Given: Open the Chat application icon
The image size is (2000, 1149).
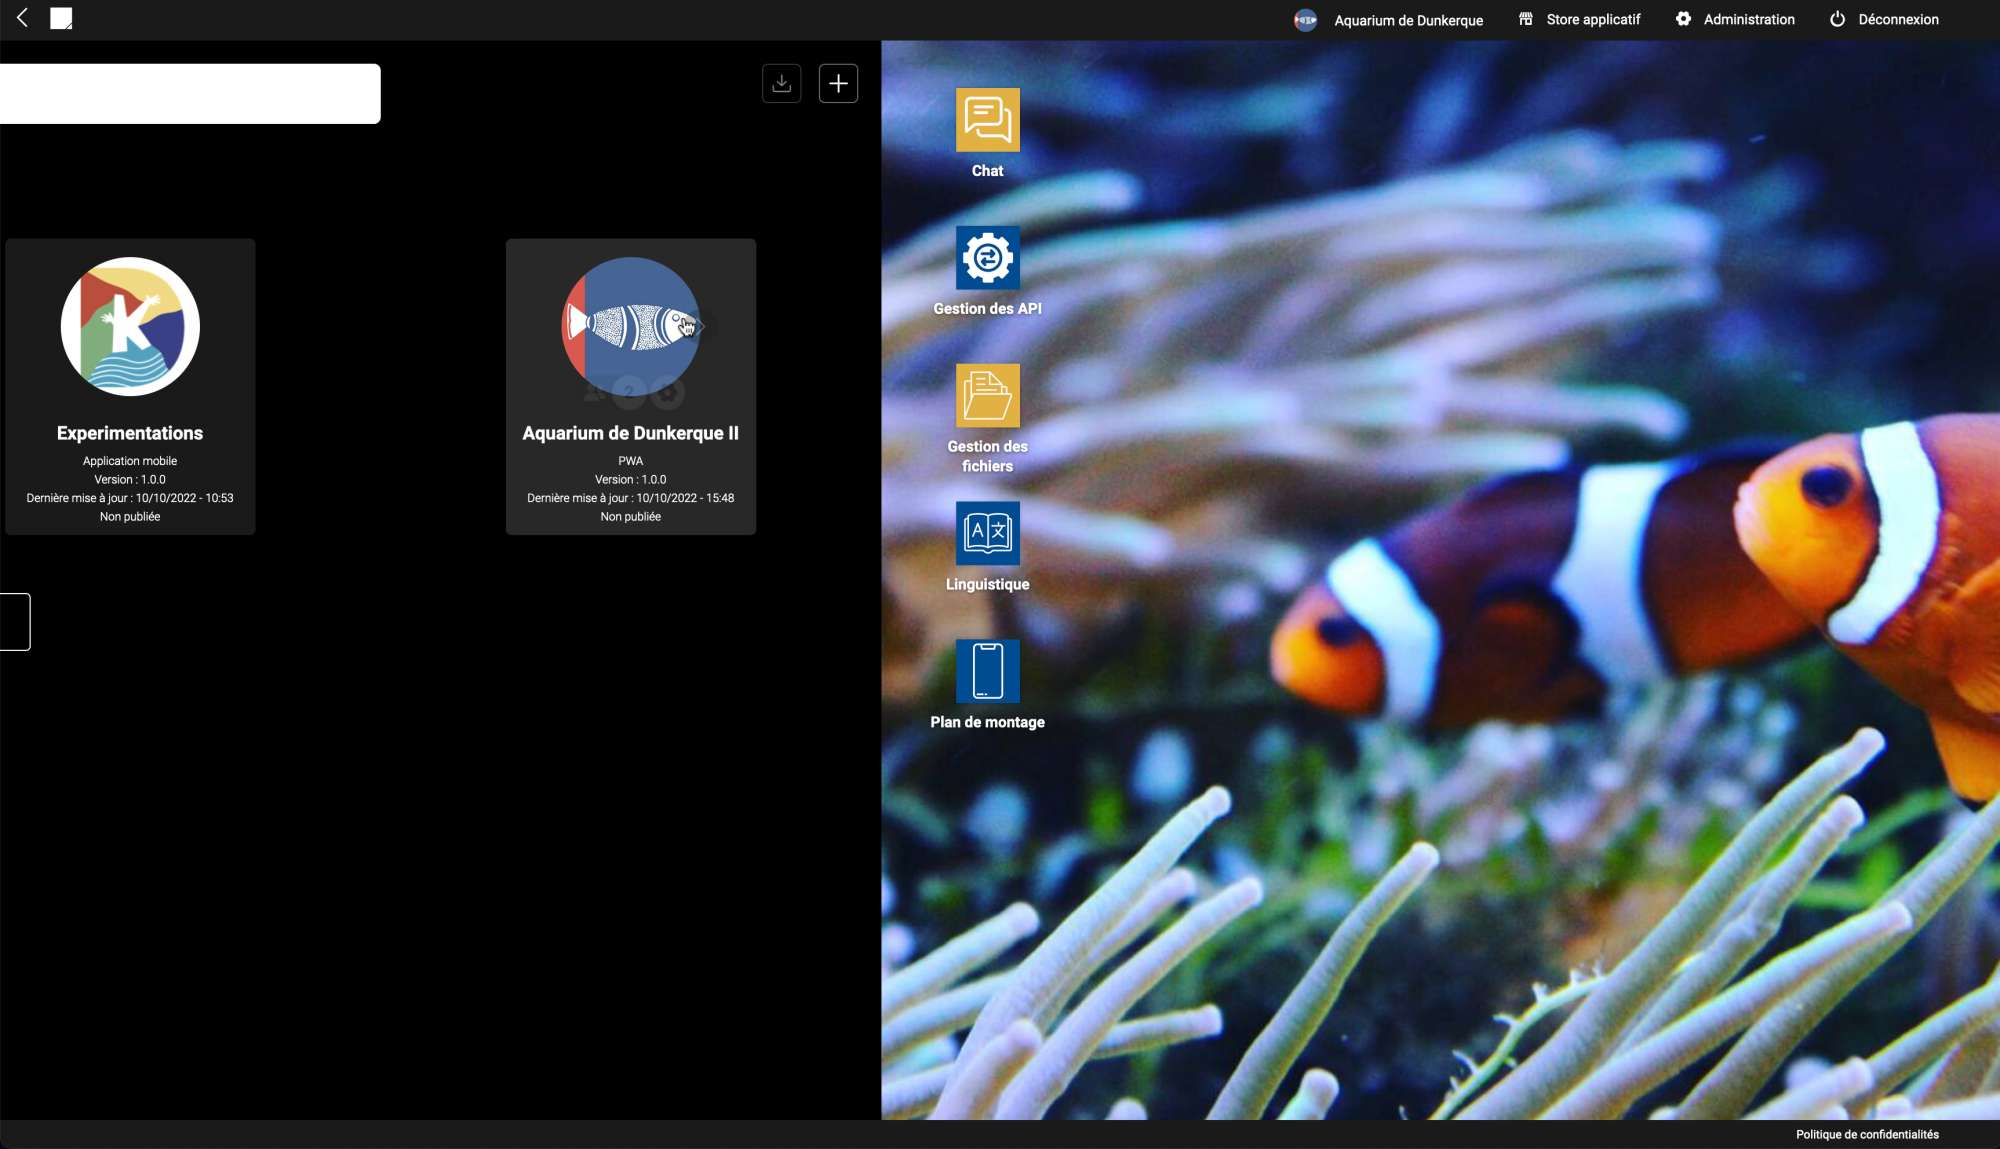Looking at the screenshot, I should click(987, 120).
